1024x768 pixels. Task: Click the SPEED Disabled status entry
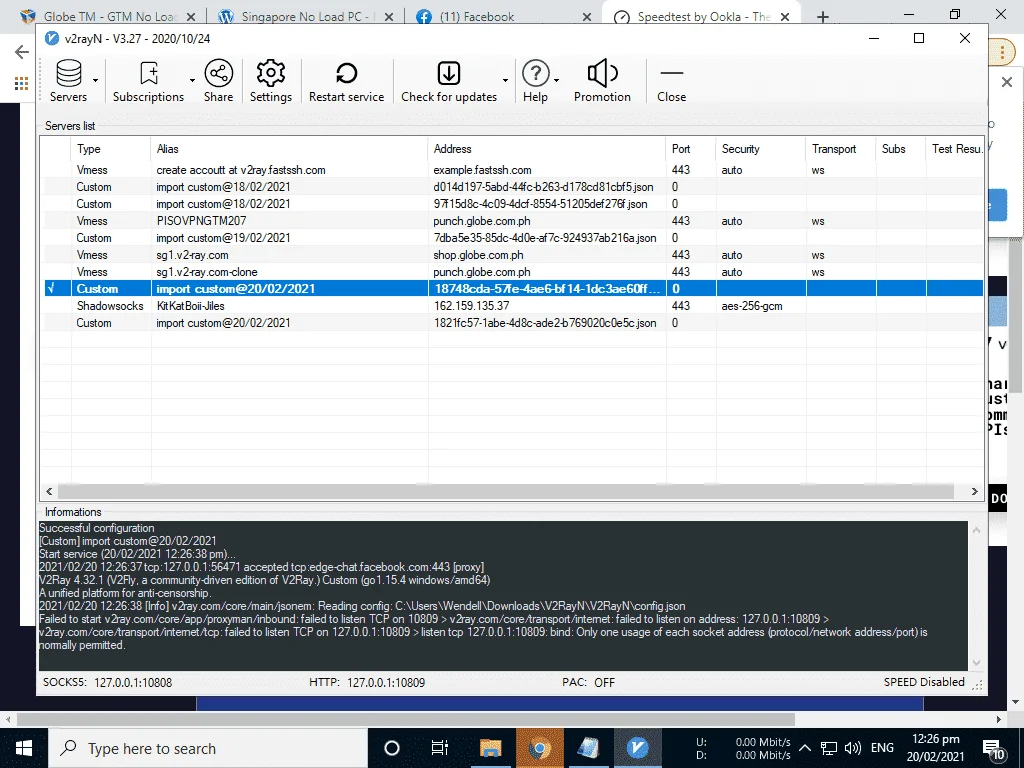[924, 682]
